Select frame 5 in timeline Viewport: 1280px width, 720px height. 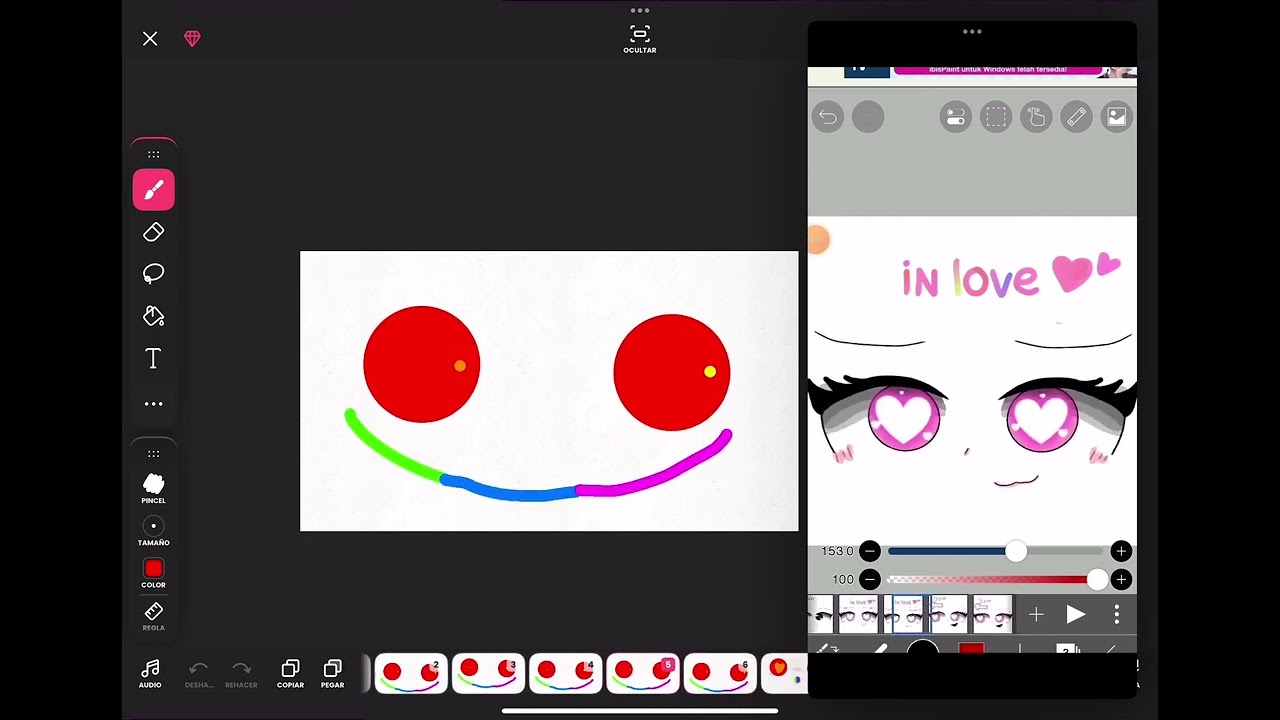pyautogui.click(x=643, y=674)
